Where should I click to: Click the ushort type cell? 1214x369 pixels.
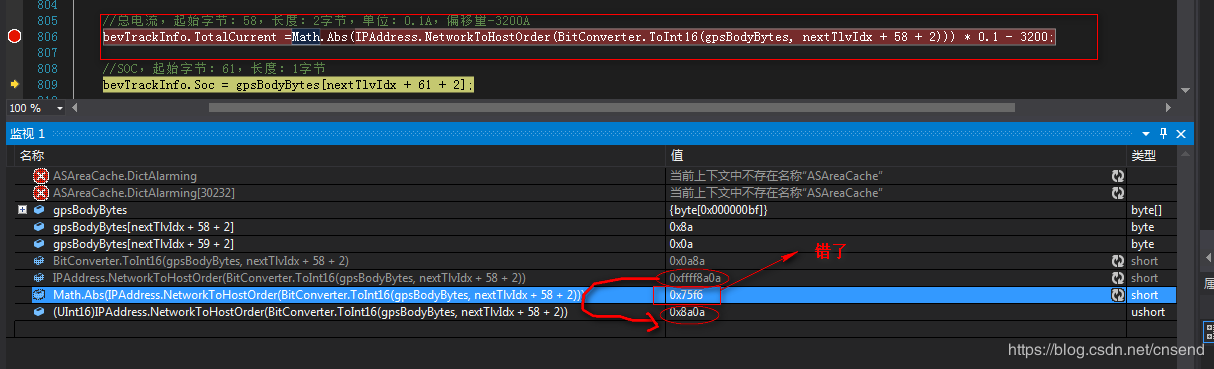pos(1148,312)
